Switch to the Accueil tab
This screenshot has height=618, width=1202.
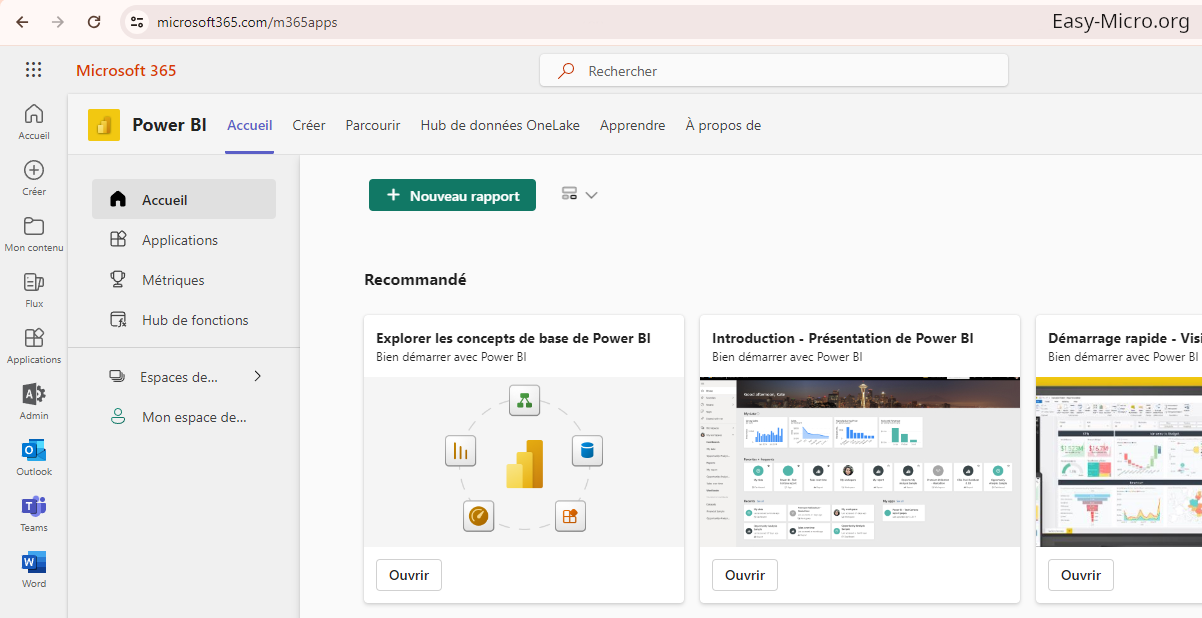250,126
